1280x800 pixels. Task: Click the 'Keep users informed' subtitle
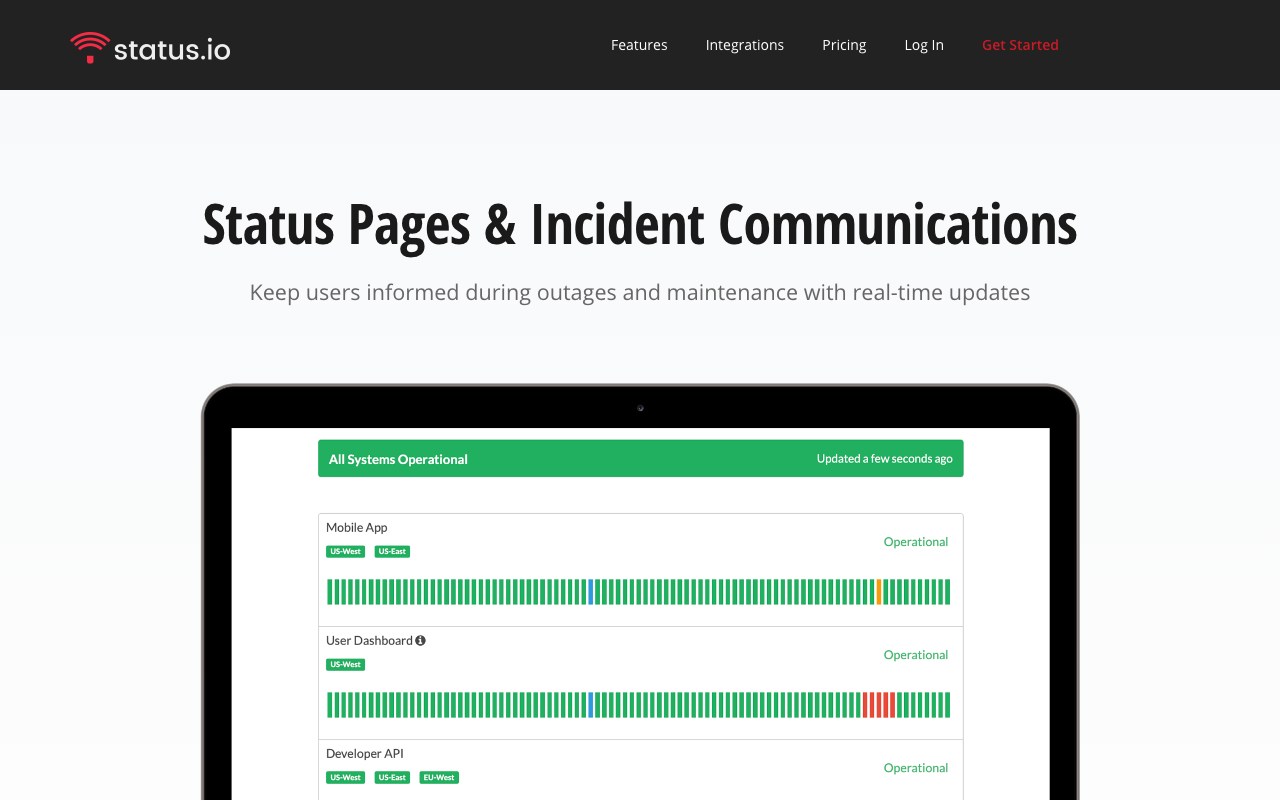640,293
